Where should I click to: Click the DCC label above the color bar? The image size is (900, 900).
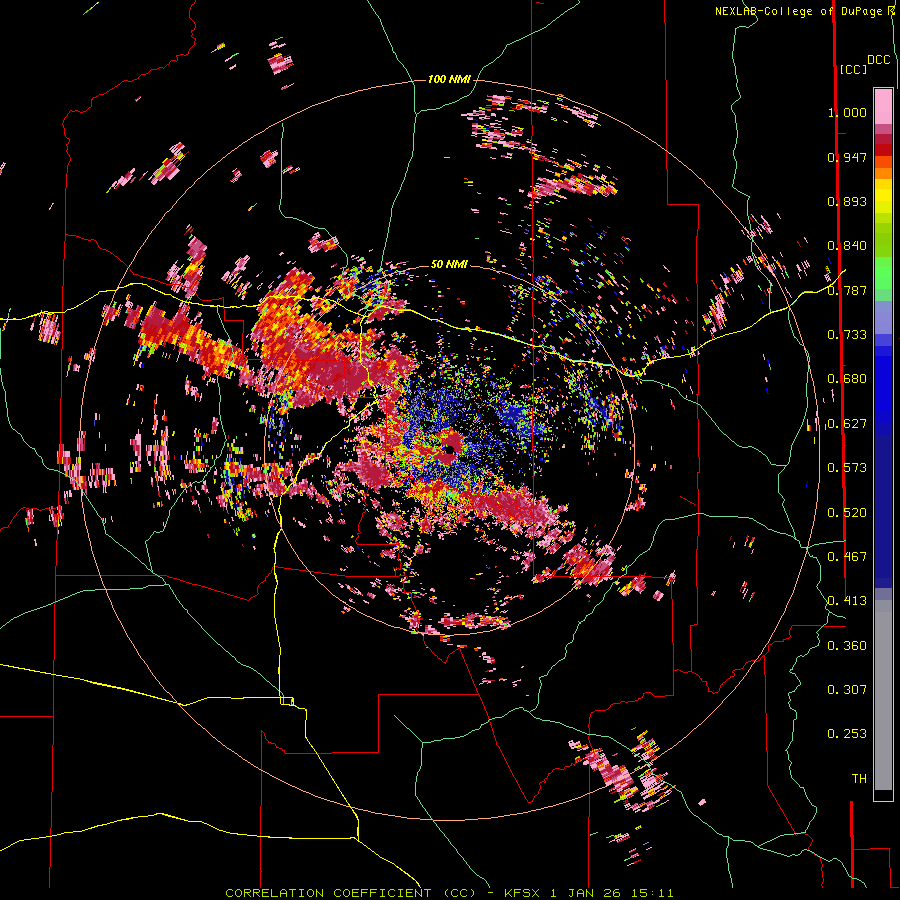pyautogui.click(x=878, y=60)
